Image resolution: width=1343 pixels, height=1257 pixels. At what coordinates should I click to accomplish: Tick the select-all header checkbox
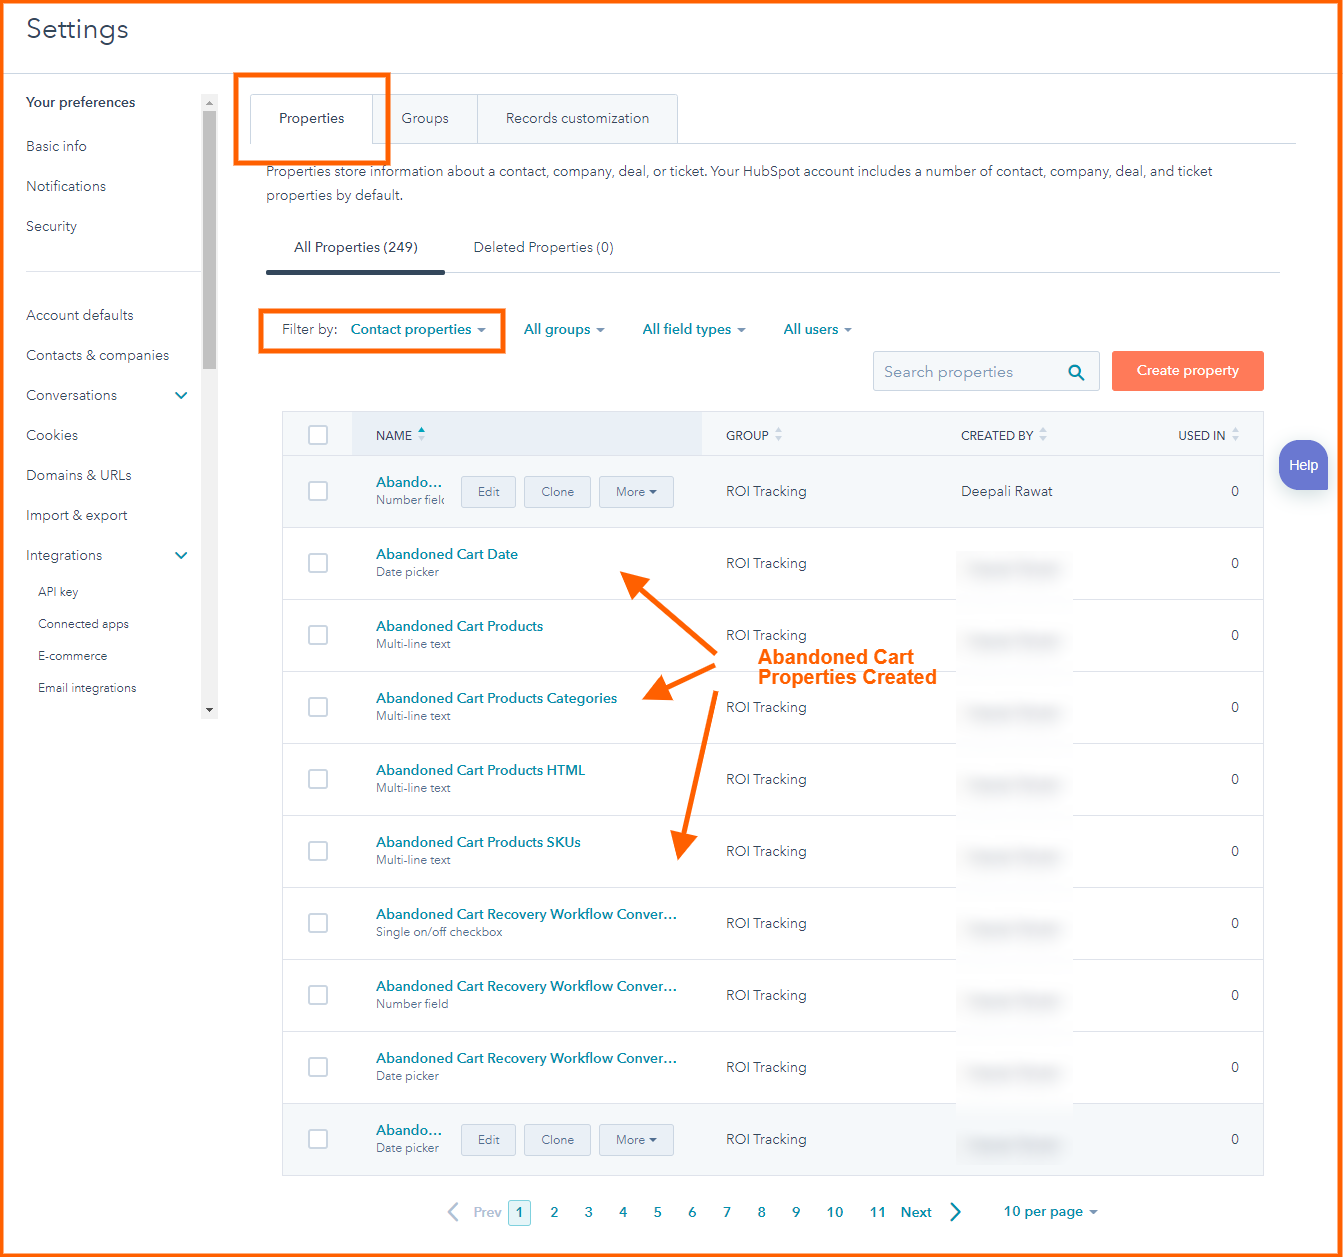coord(318,435)
